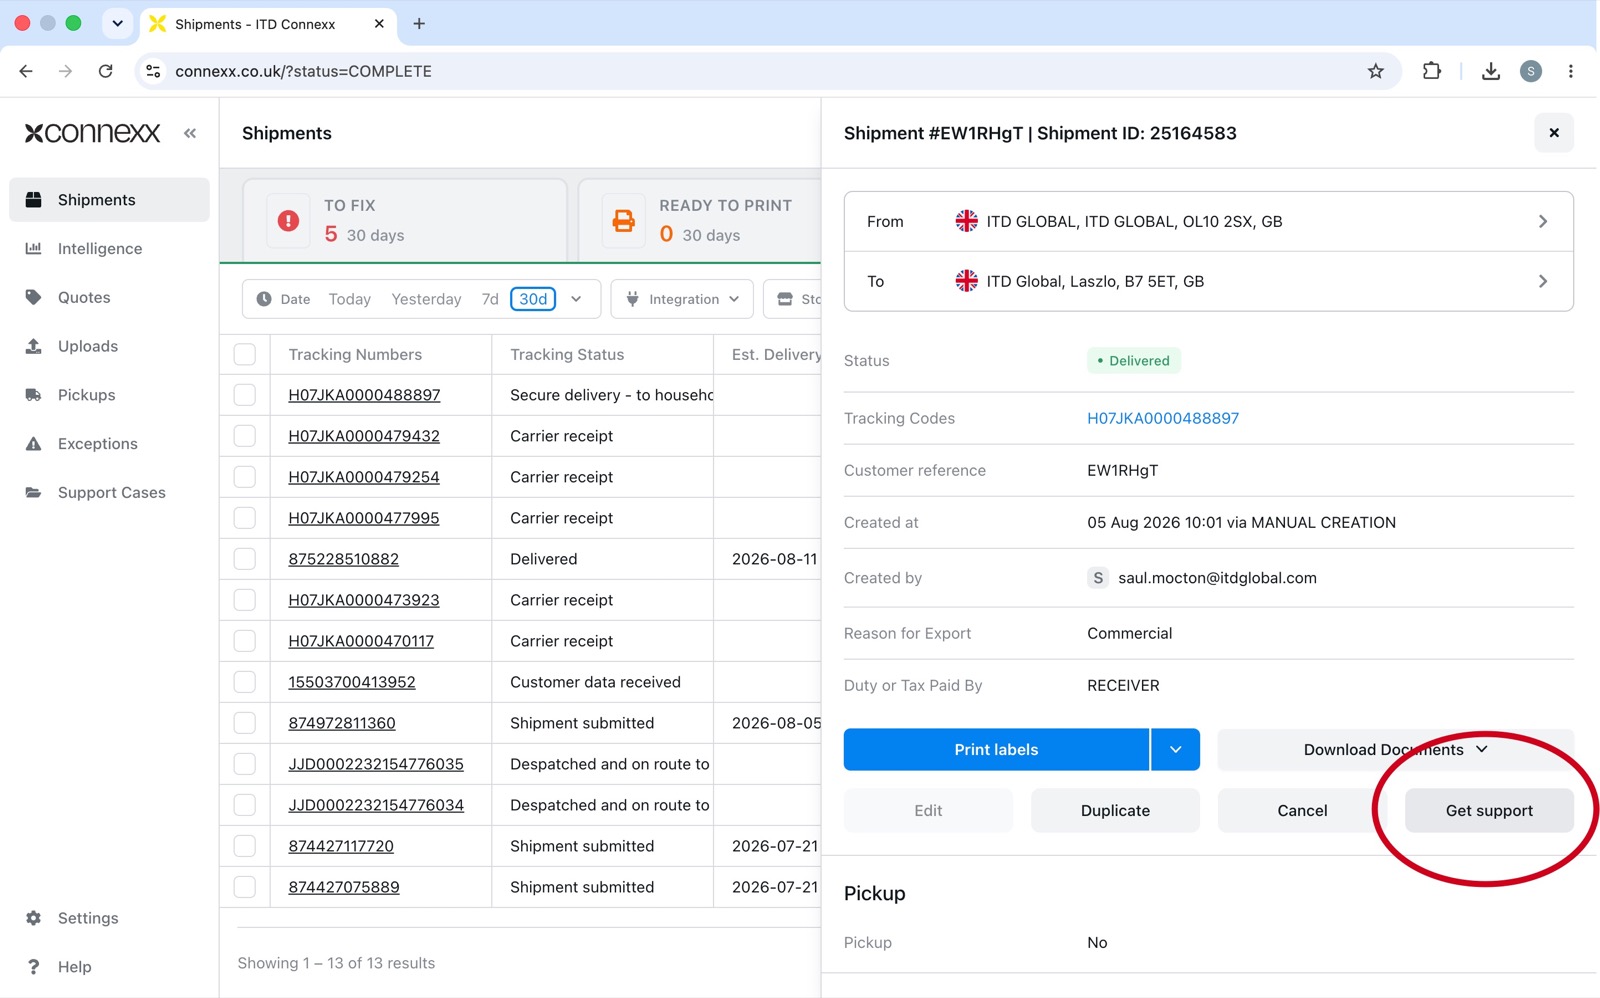1600x998 pixels.
Task: Click the Integration plug icon
Action: tap(632, 299)
